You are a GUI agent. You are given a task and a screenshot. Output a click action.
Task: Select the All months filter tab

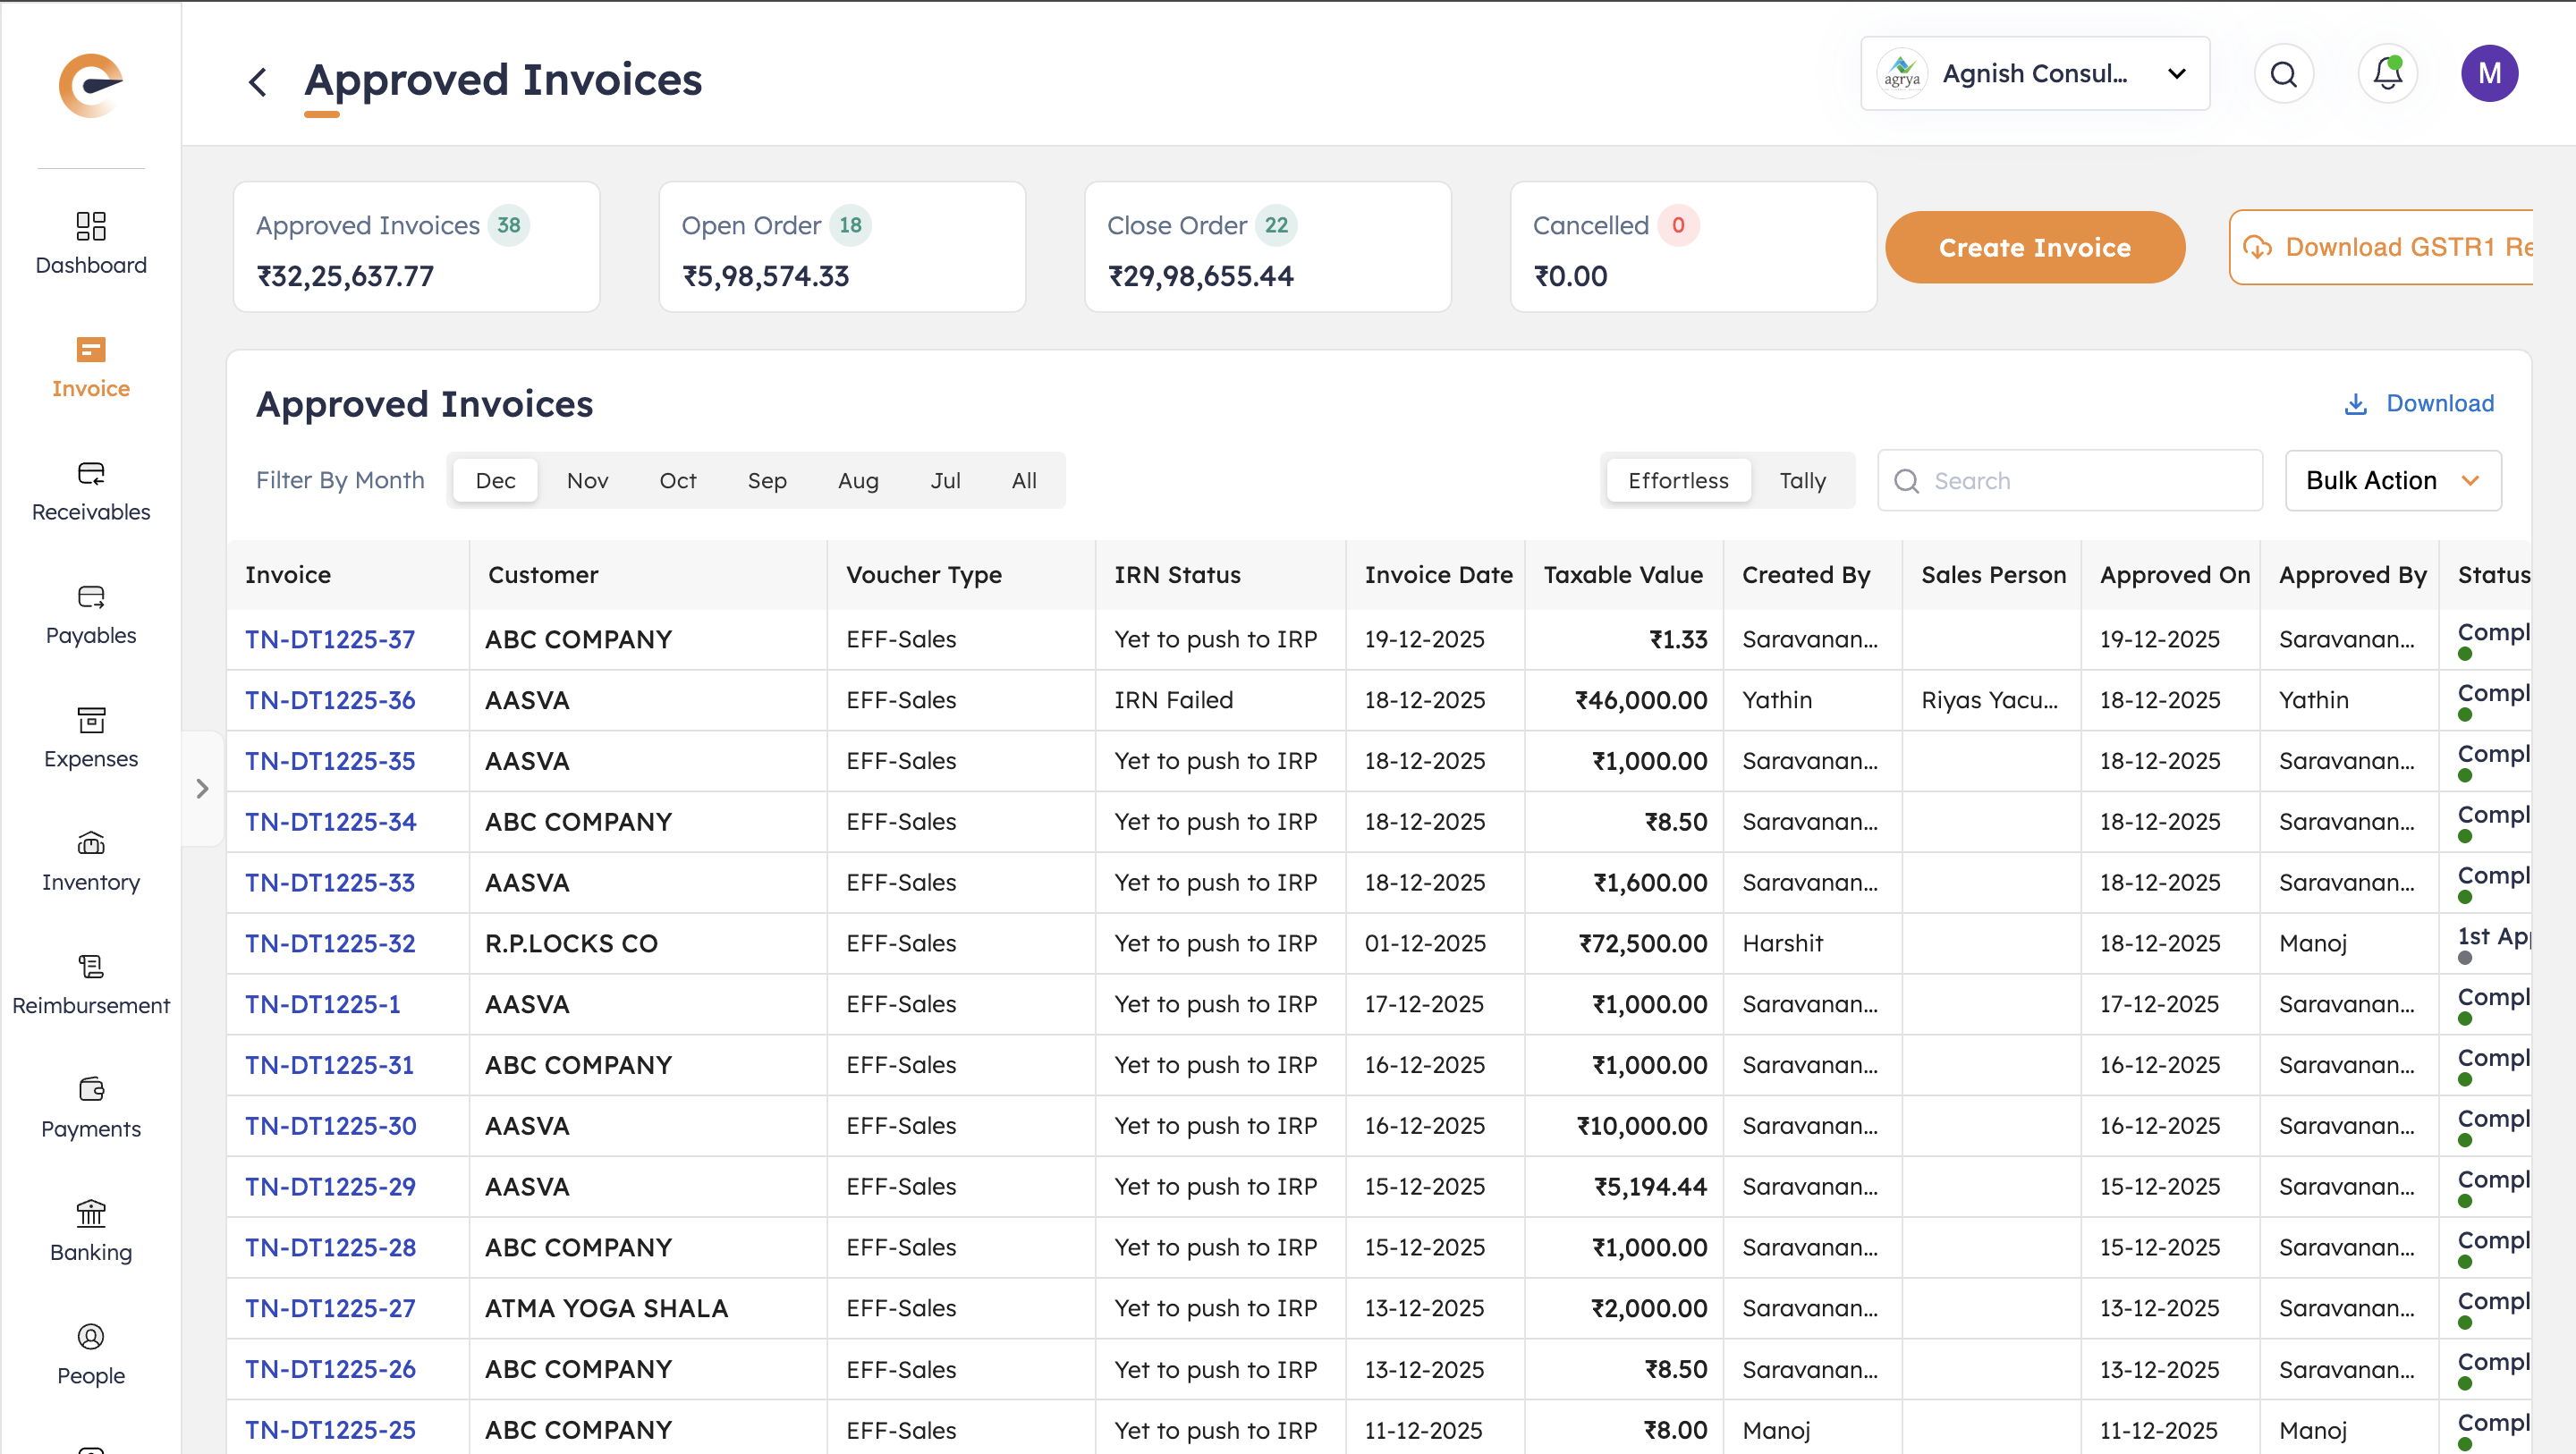(1023, 481)
